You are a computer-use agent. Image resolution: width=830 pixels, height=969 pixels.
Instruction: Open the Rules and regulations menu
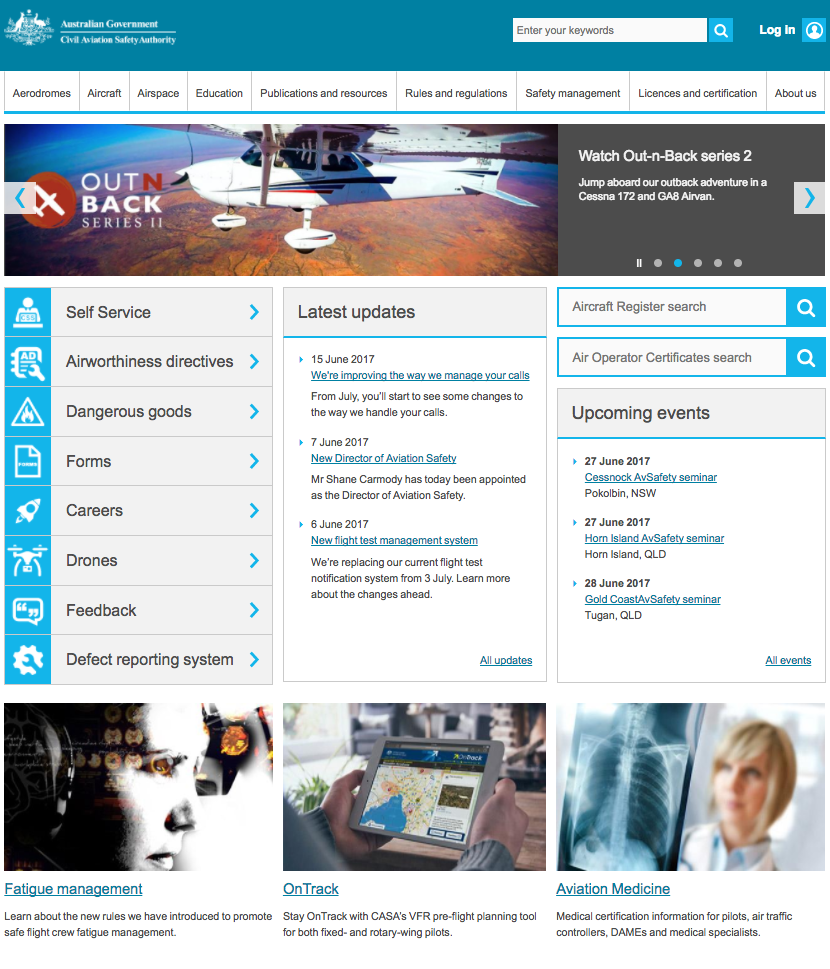click(x=456, y=93)
